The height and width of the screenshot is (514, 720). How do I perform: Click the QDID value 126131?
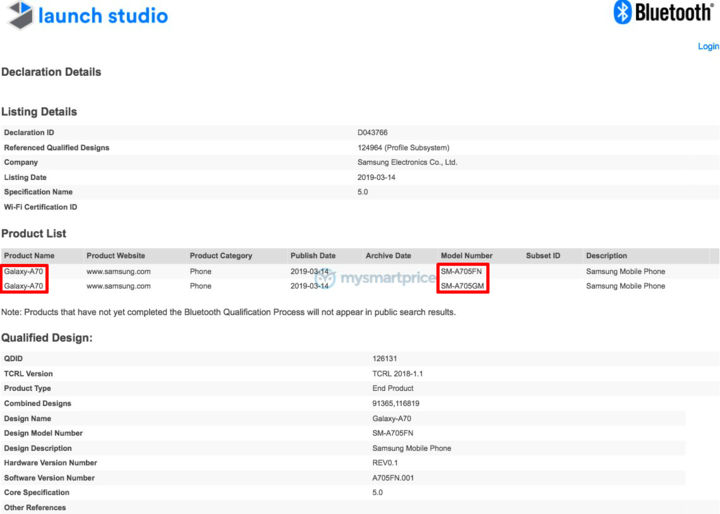click(384, 359)
